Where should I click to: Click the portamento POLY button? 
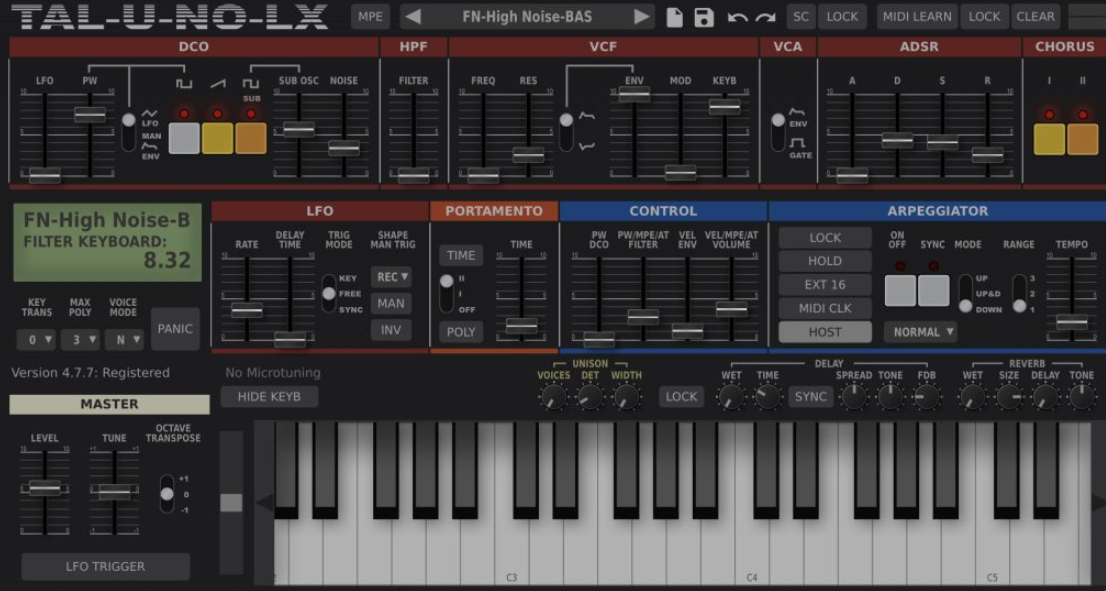[461, 332]
